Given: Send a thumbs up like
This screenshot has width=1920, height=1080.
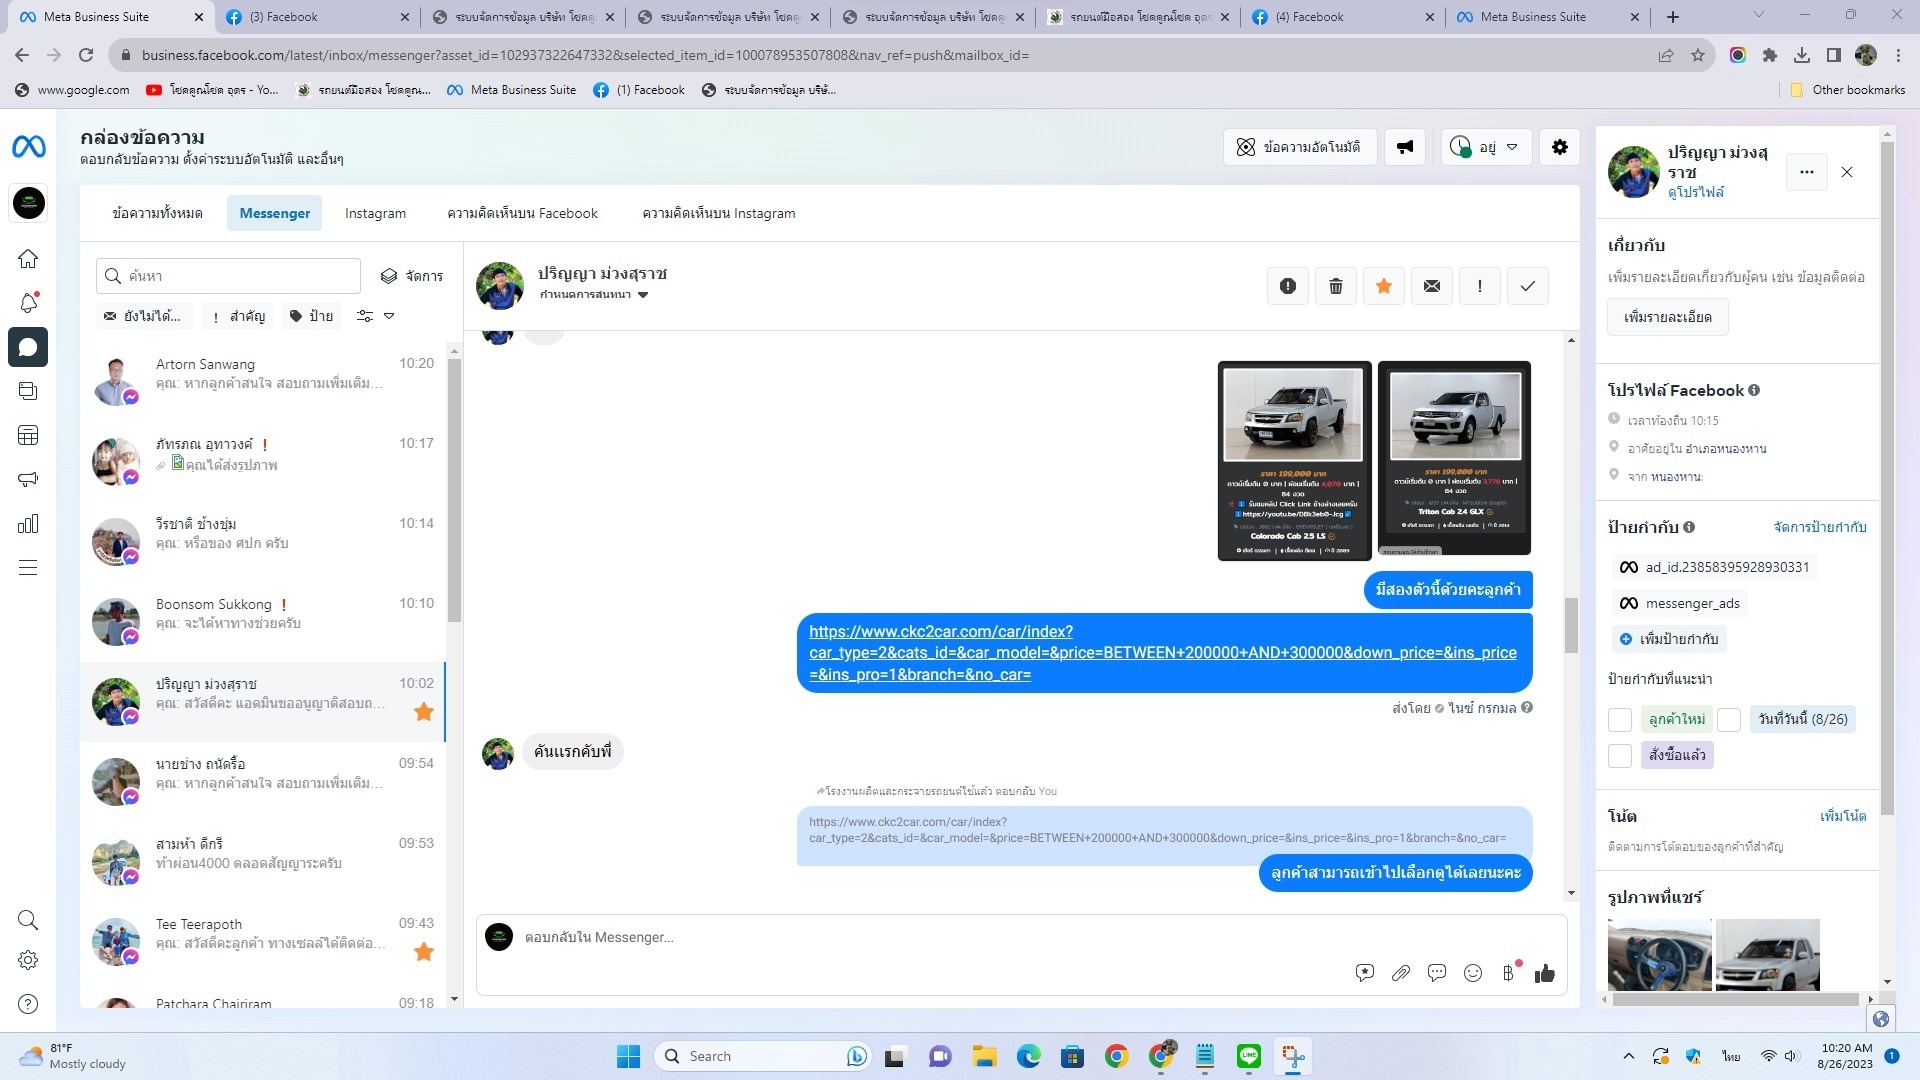Looking at the screenshot, I should (x=1544, y=973).
